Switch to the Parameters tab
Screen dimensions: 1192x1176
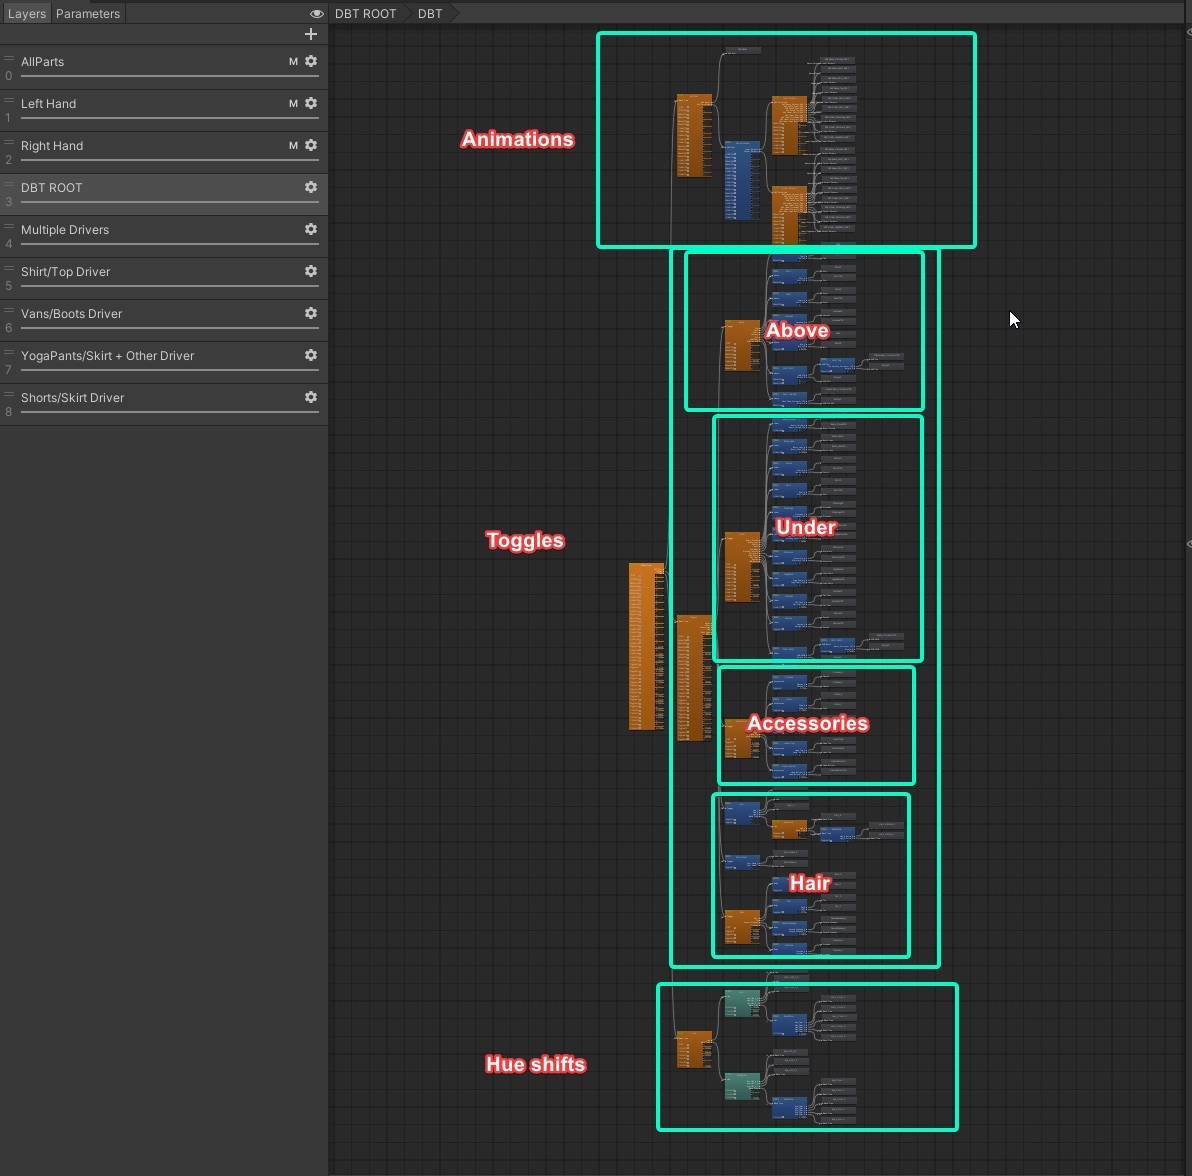click(x=88, y=14)
